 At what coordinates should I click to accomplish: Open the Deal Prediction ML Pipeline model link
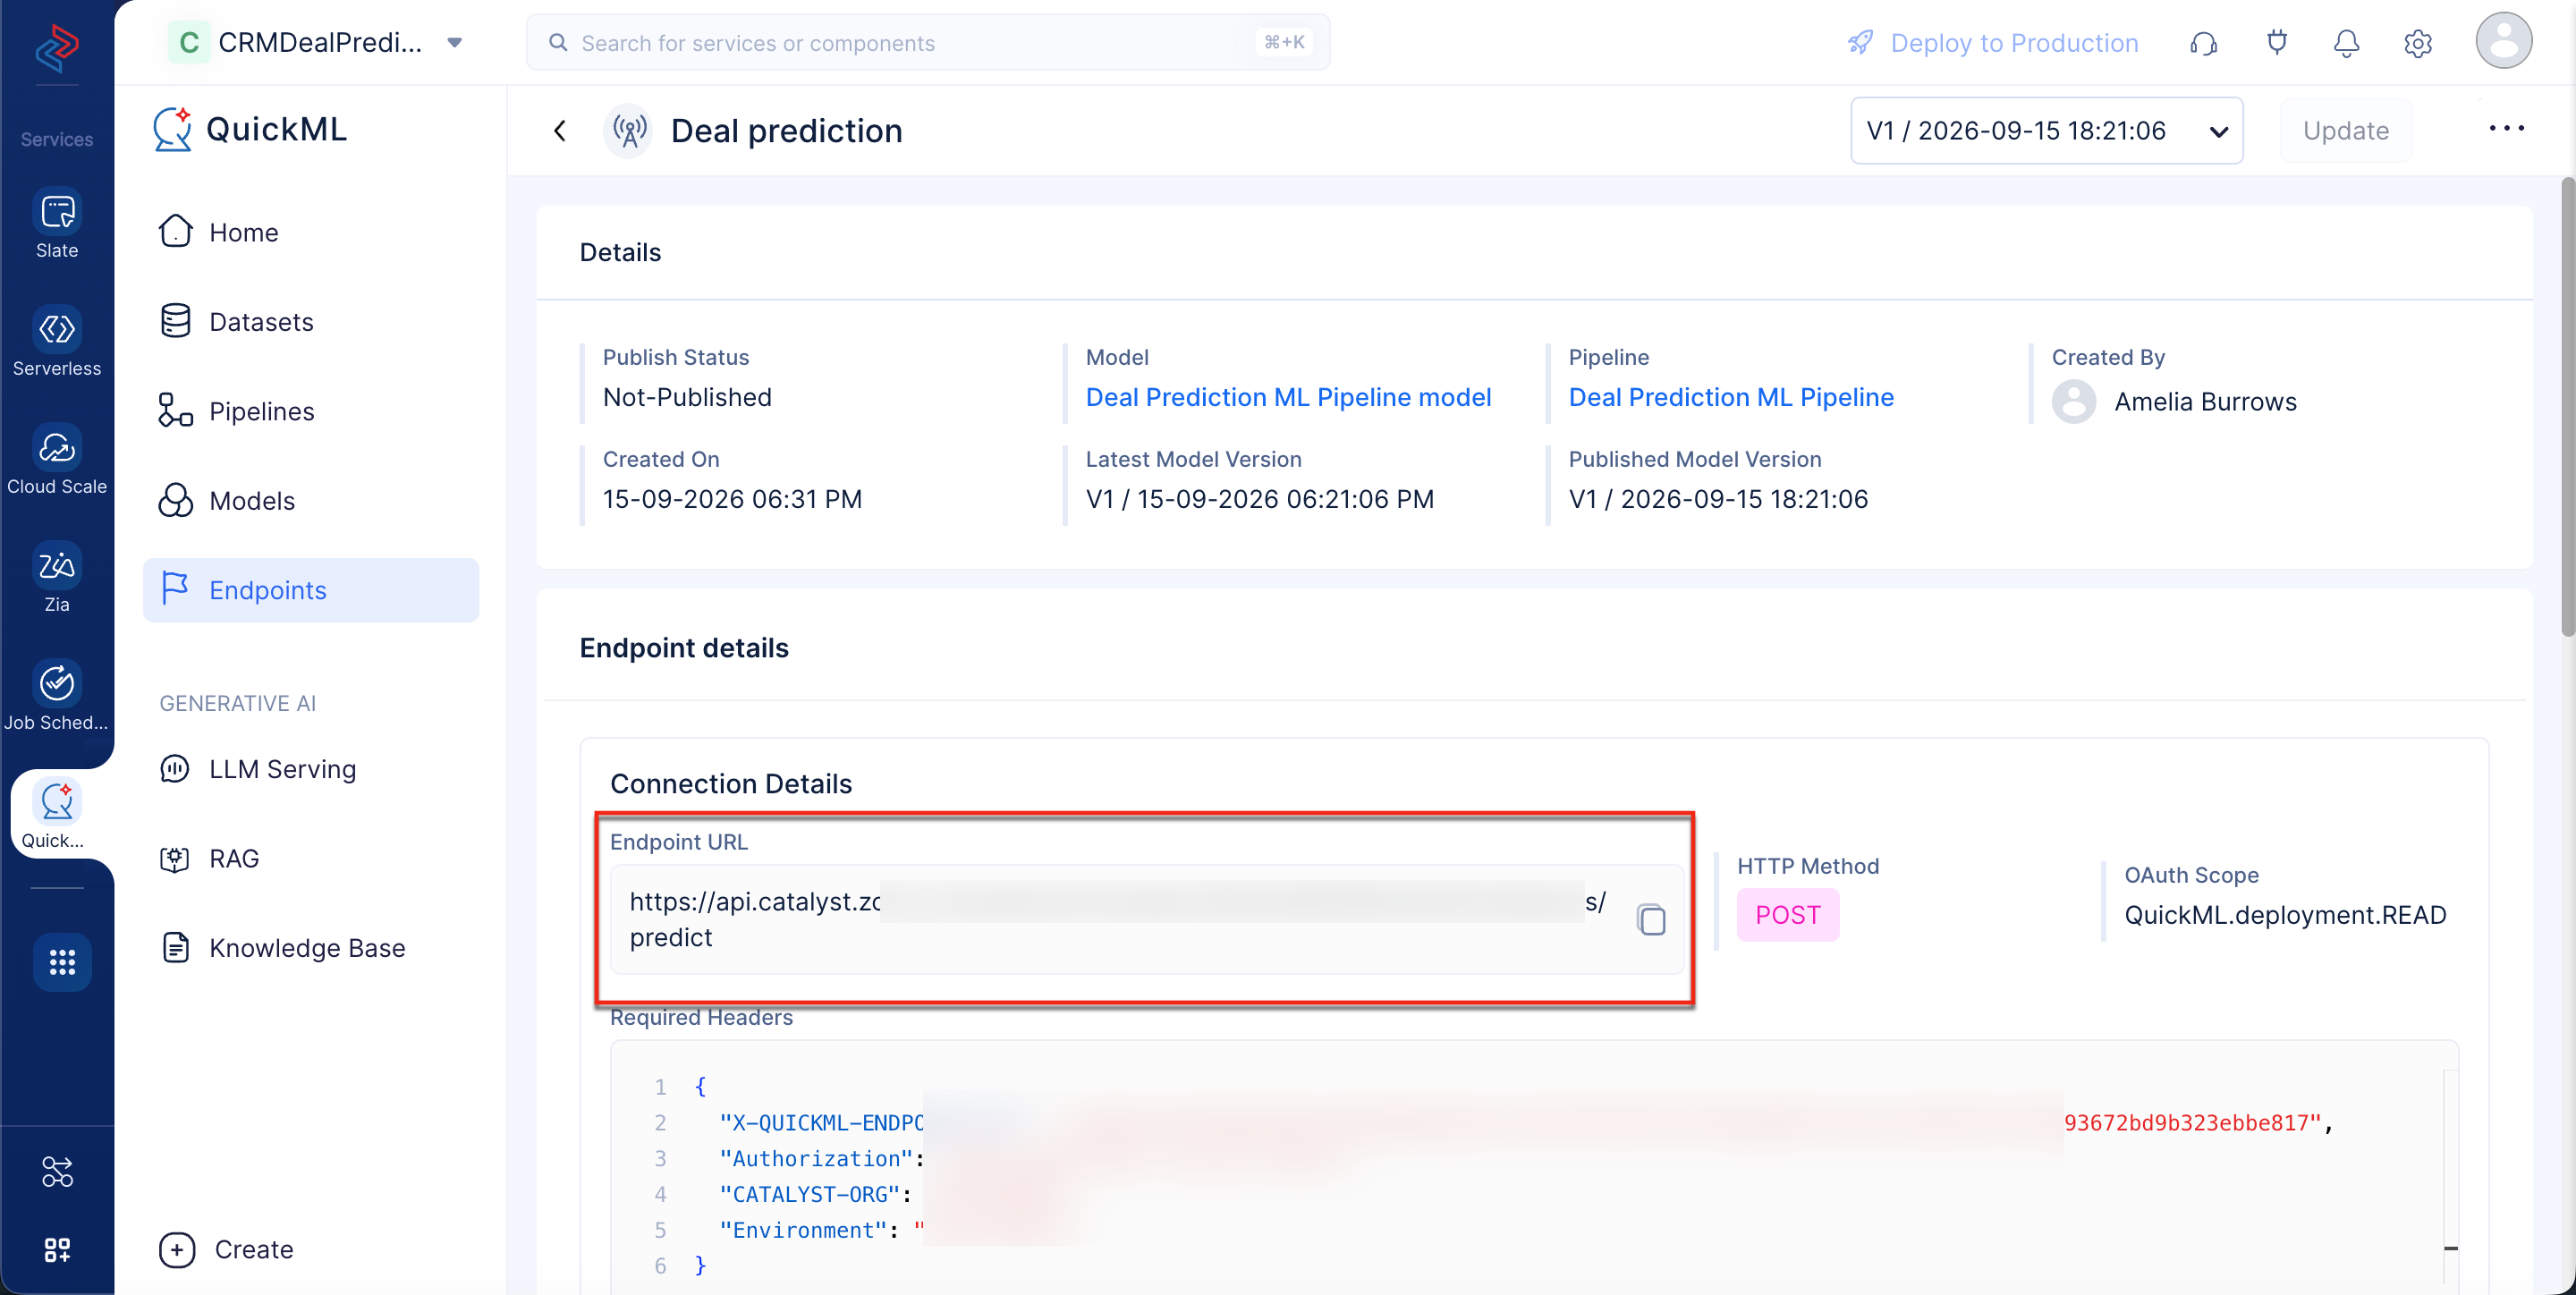[x=1288, y=397]
